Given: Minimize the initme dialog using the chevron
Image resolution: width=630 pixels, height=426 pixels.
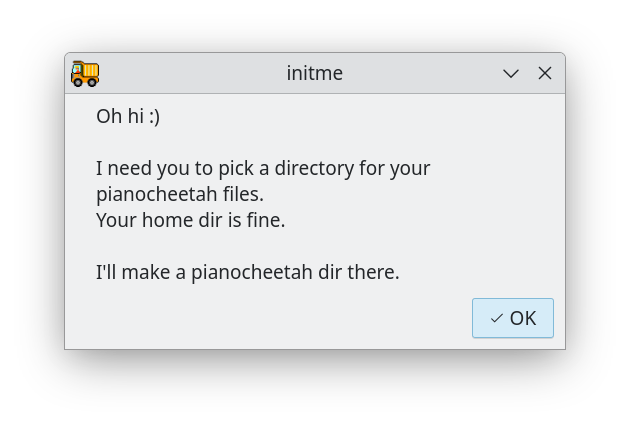Looking at the screenshot, I should click(x=511, y=73).
